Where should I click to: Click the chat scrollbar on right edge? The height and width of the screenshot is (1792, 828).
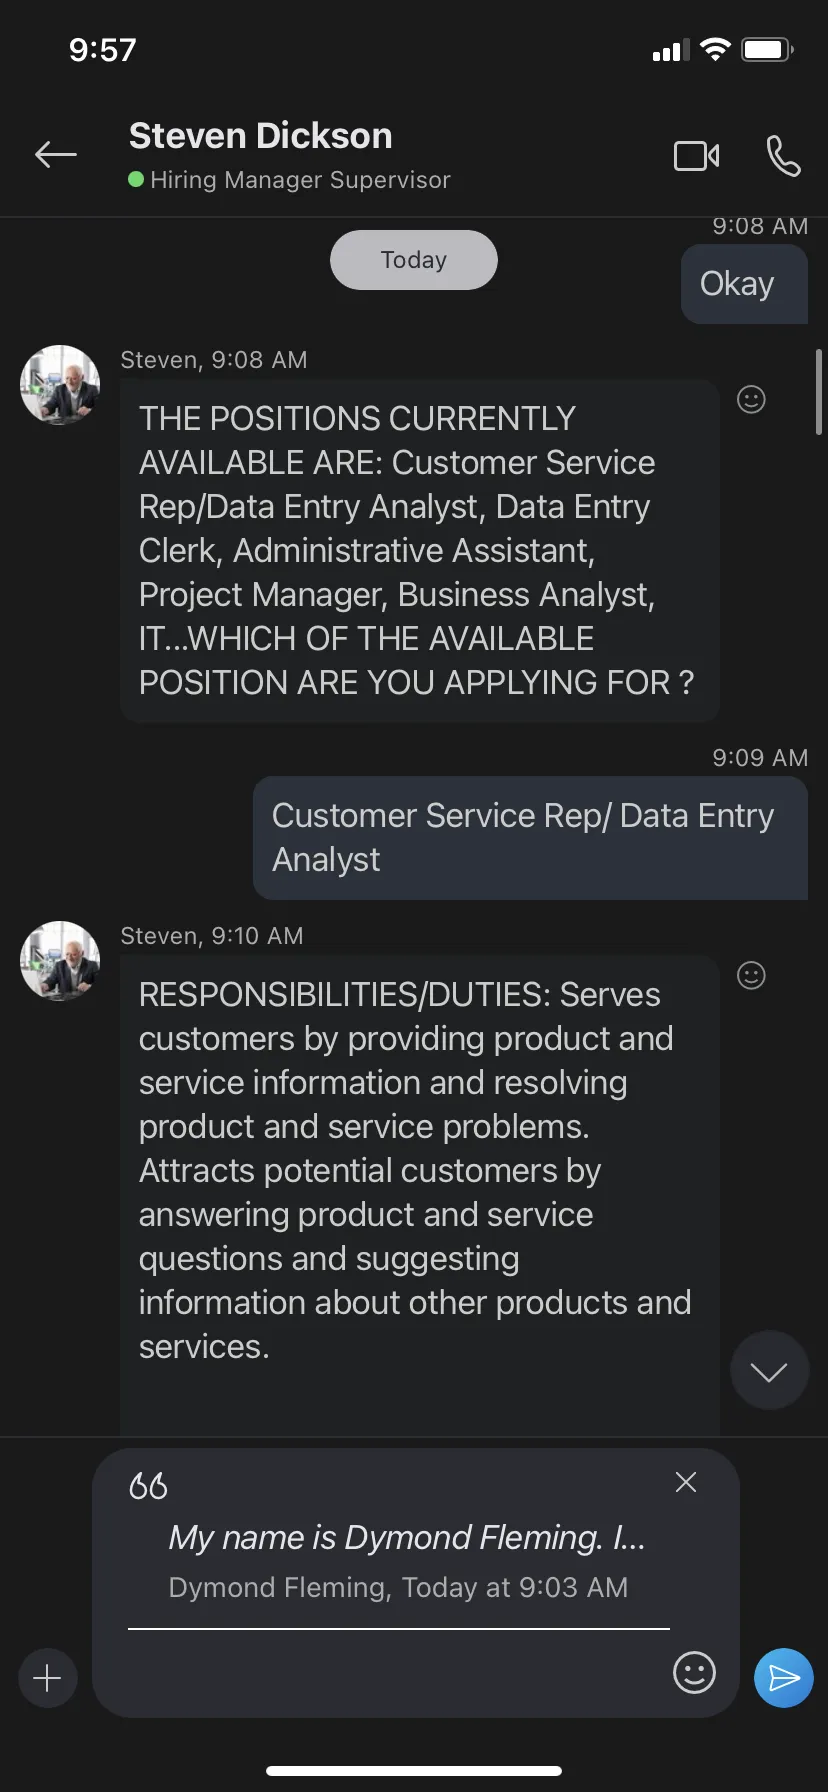click(x=819, y=391)
